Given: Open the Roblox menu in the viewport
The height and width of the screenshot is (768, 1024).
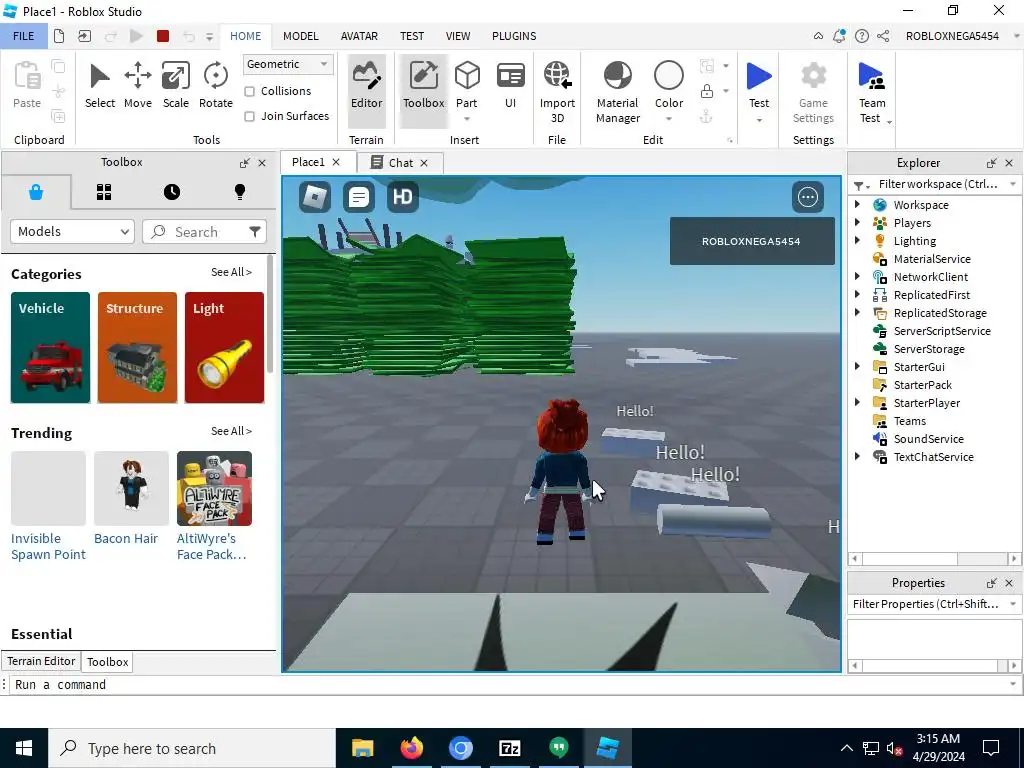Looking at the screenshot, I should 315,197.
